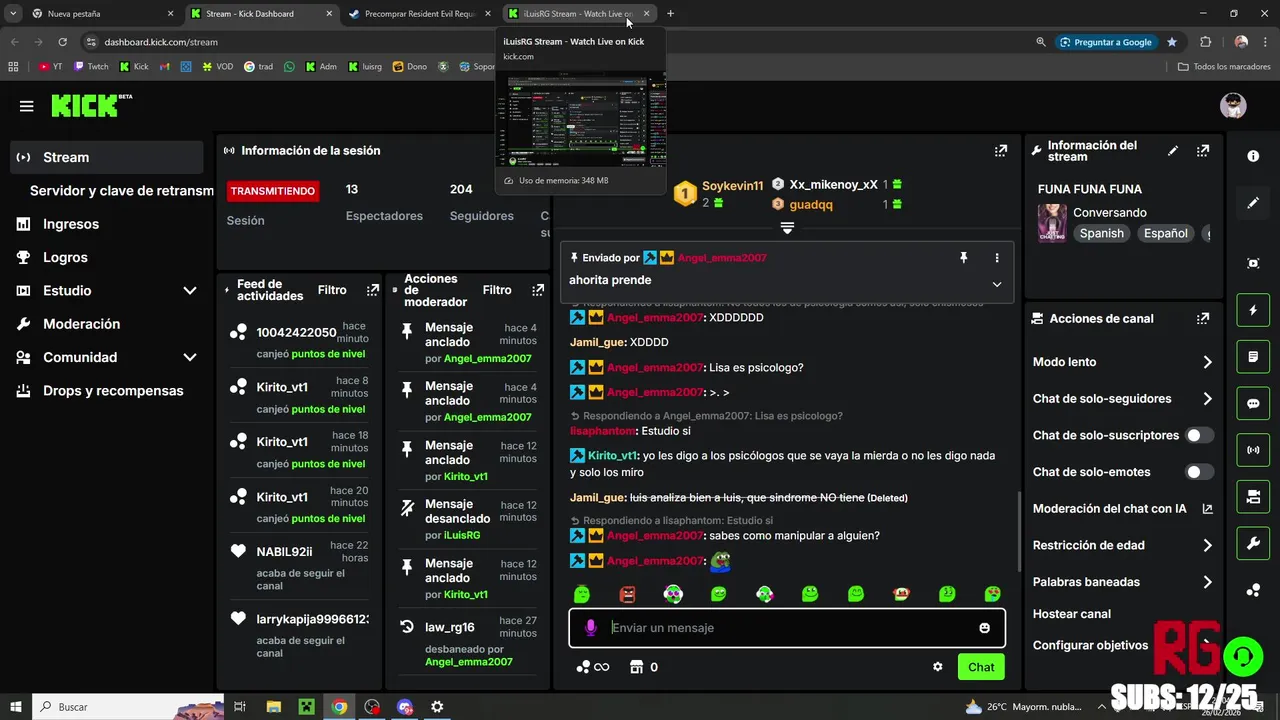Image resolution: width=1280 pixels, height=720 pixels.
Task: Open the hamburger menu beside the Kick logo
Action: click(27, 106)
